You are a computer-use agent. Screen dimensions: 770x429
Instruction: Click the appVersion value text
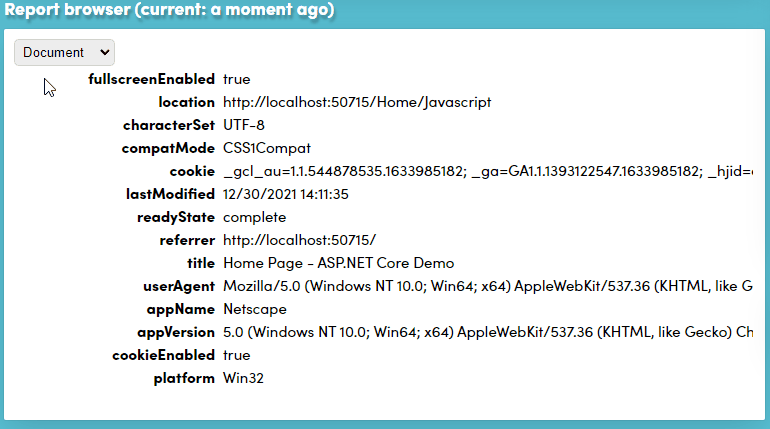(x=488, y=332)
